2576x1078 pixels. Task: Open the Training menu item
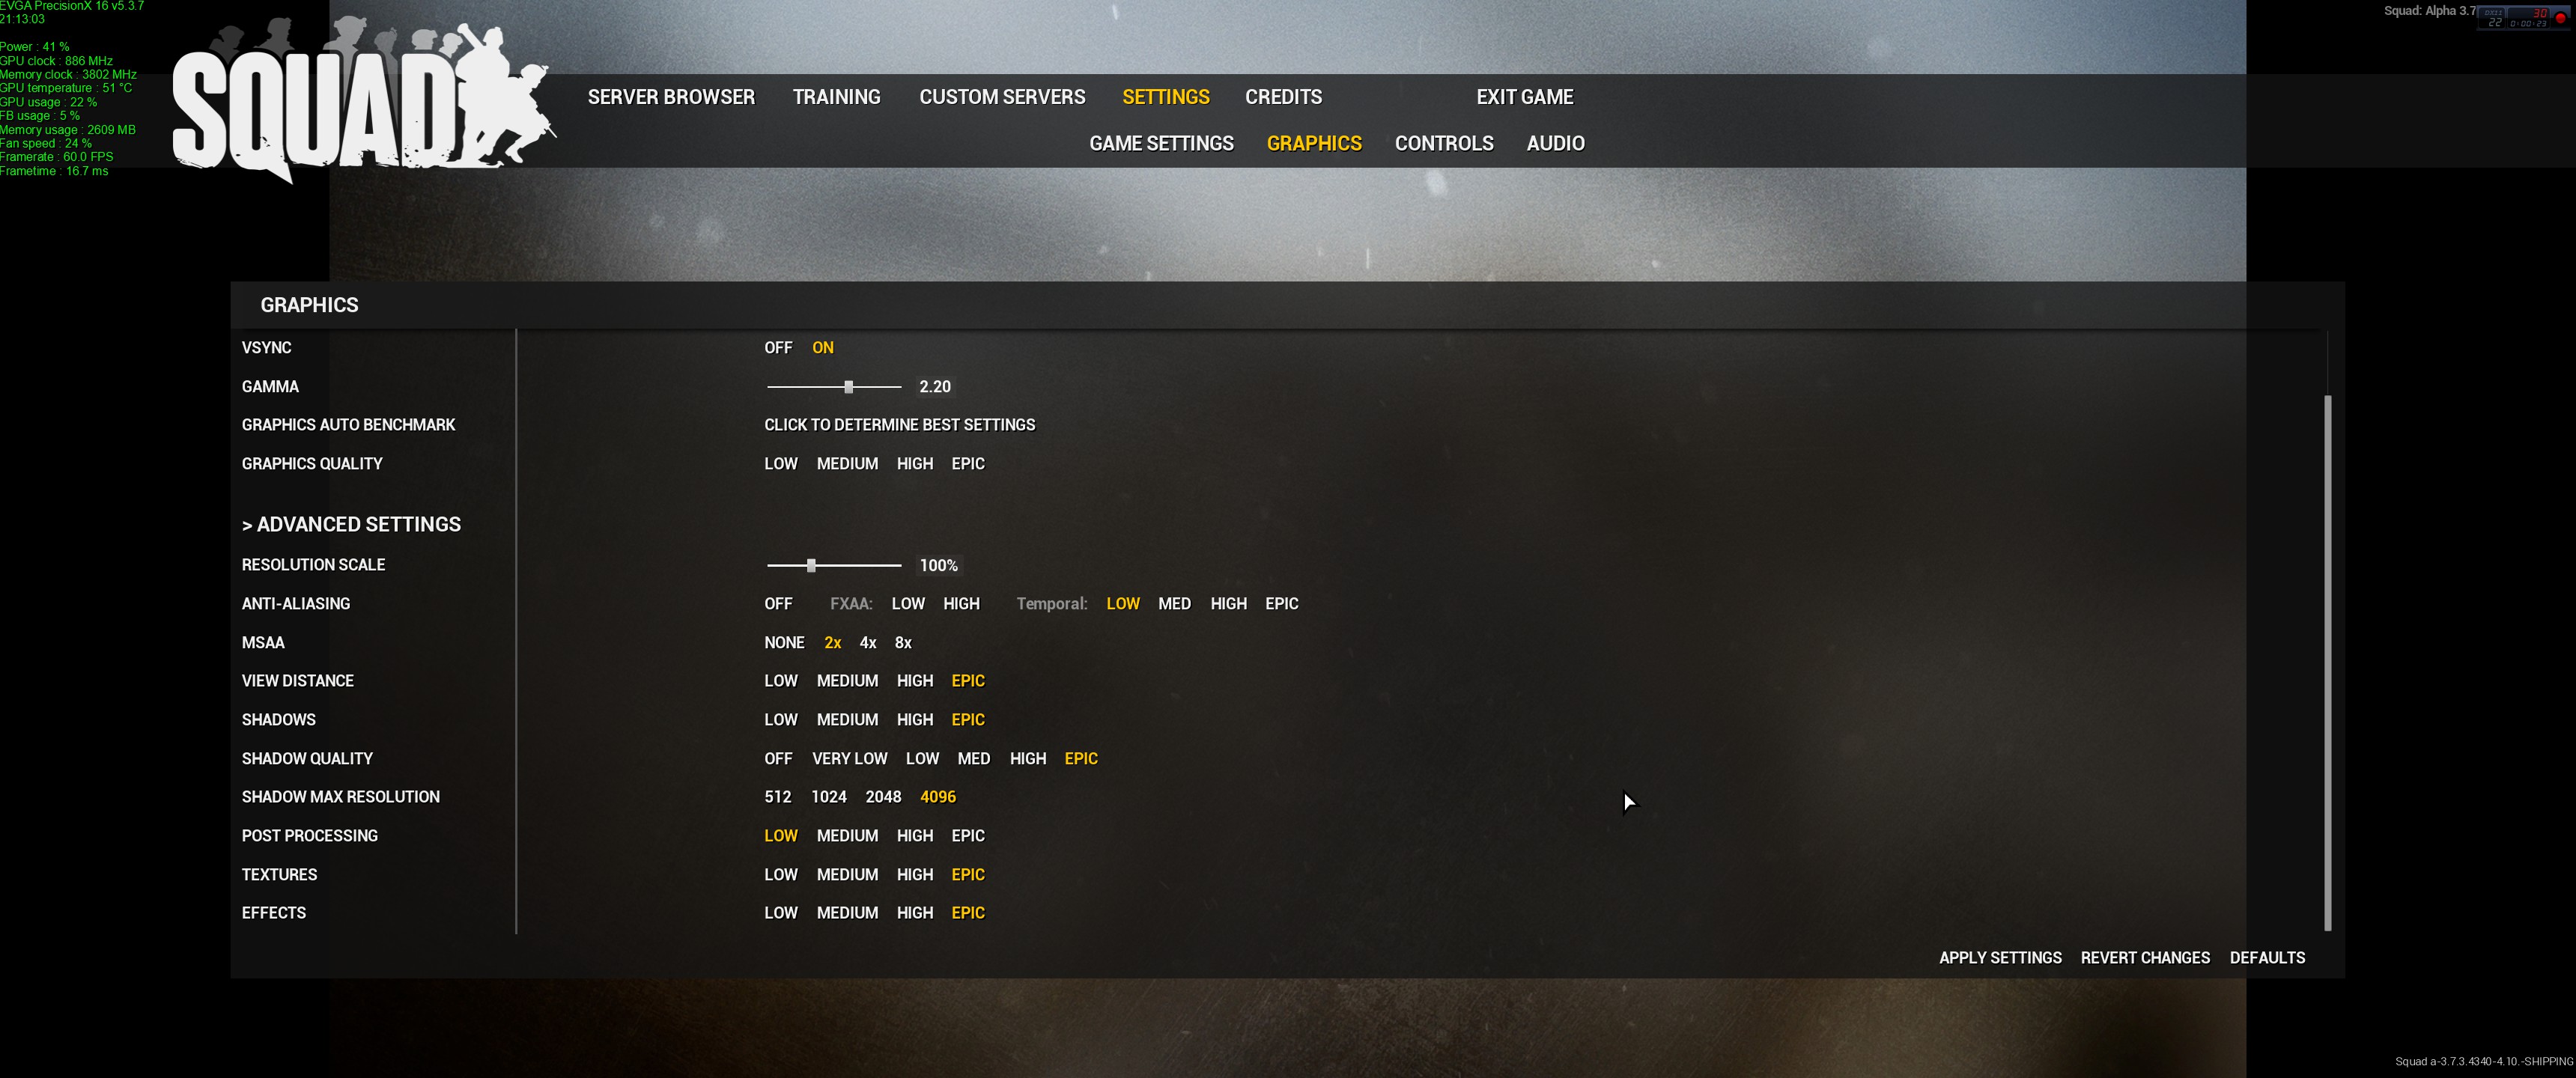point(836,97)
